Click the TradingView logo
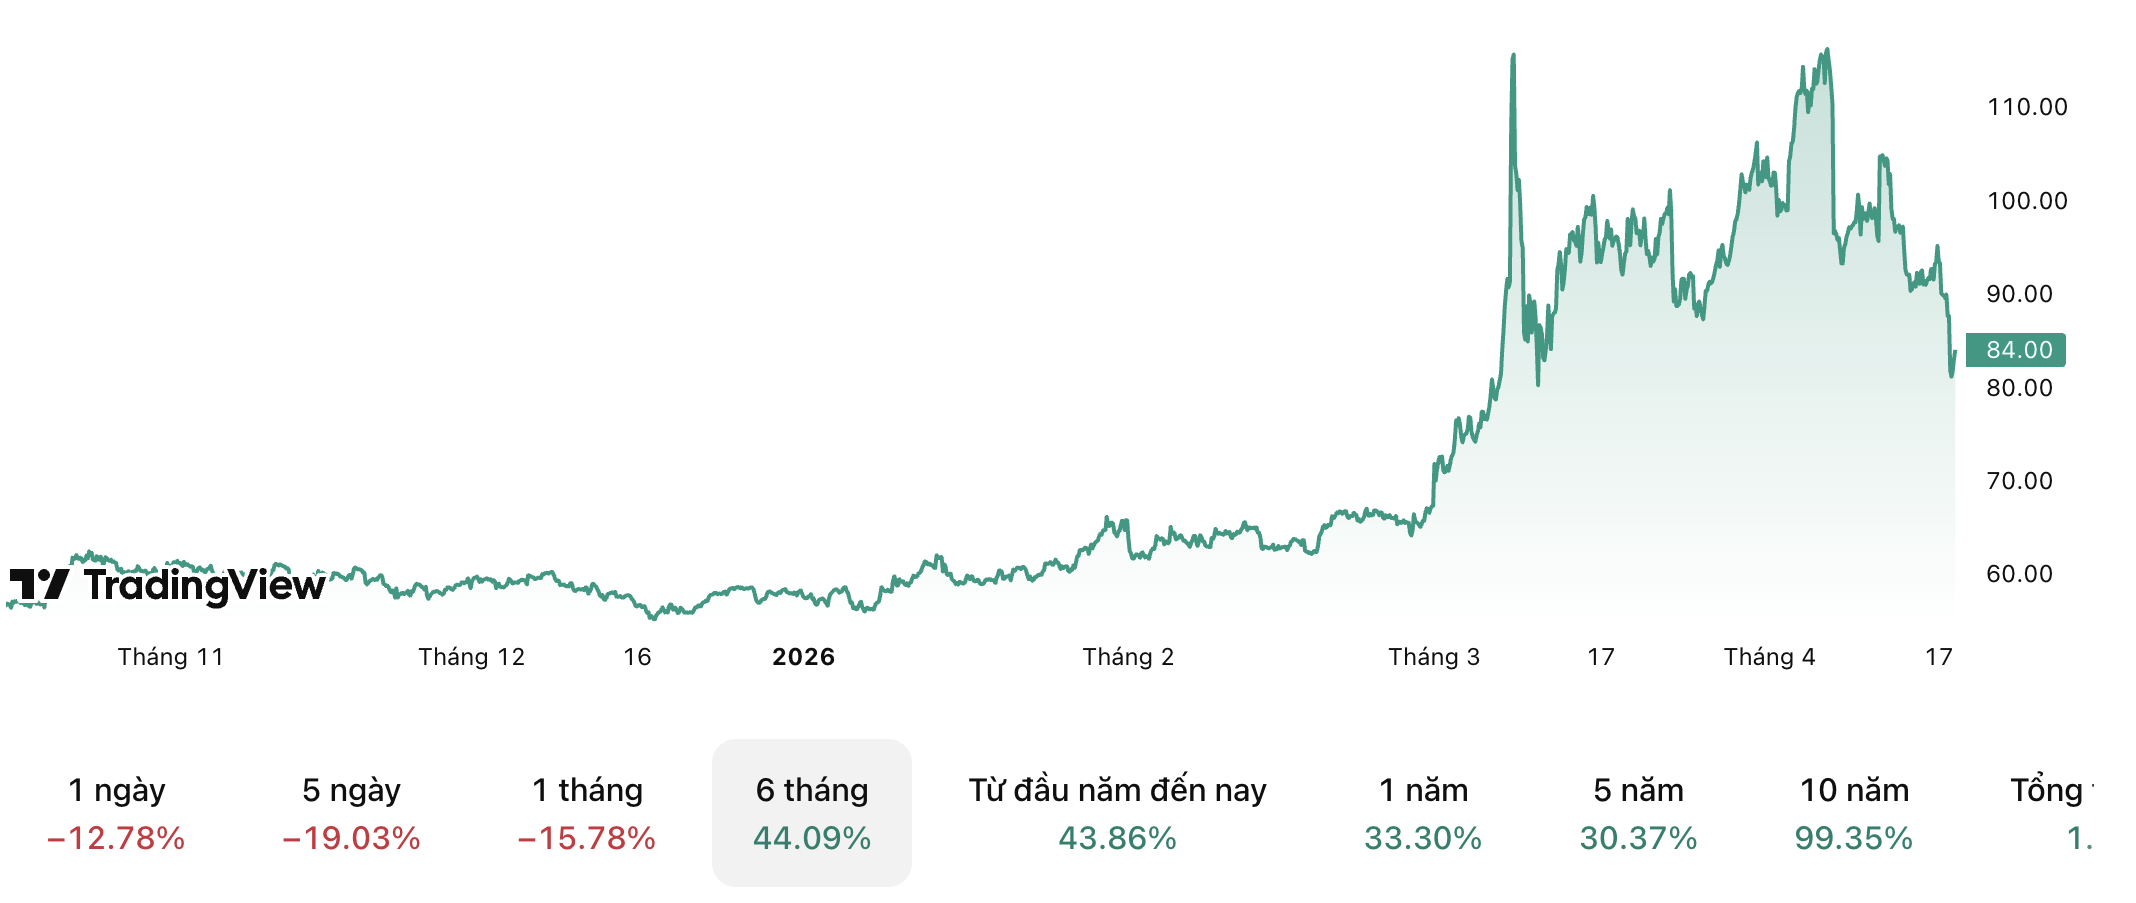This screenshot has height=903, width=2136. pyautogui.click(x=167, y=585)
